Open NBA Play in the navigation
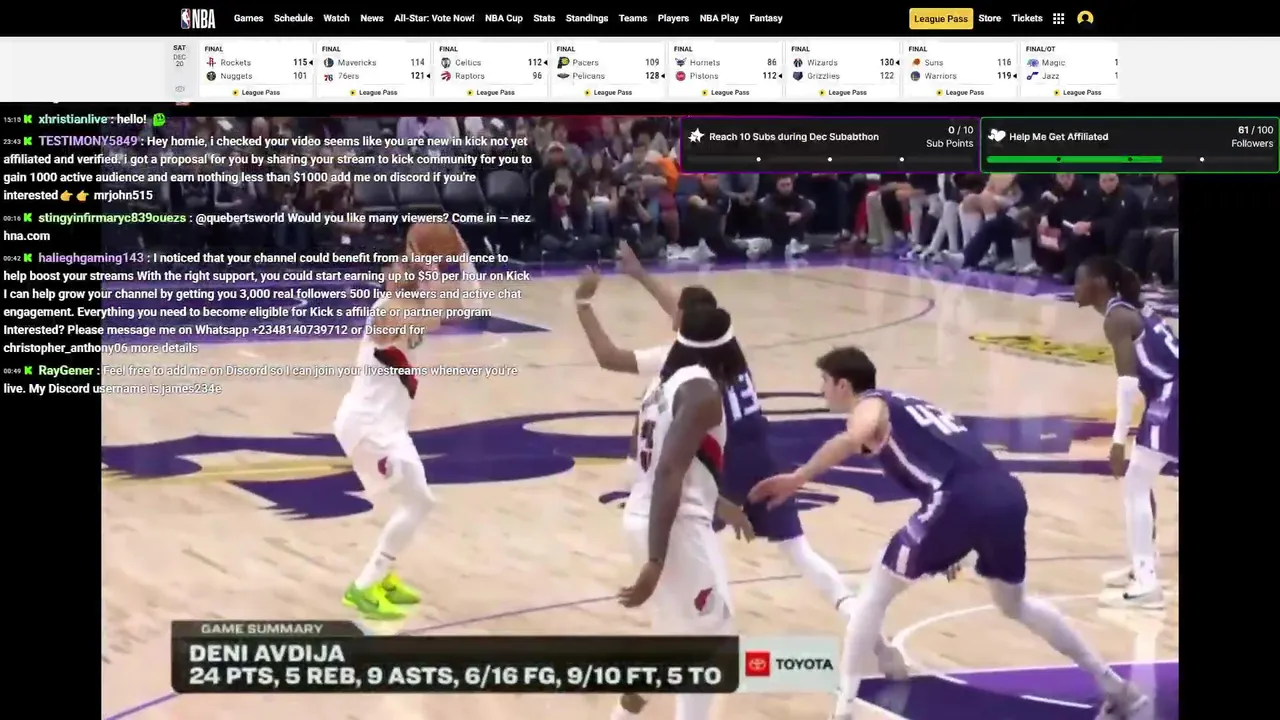Screen dimensions: 1280x720 tap(719, 18)
